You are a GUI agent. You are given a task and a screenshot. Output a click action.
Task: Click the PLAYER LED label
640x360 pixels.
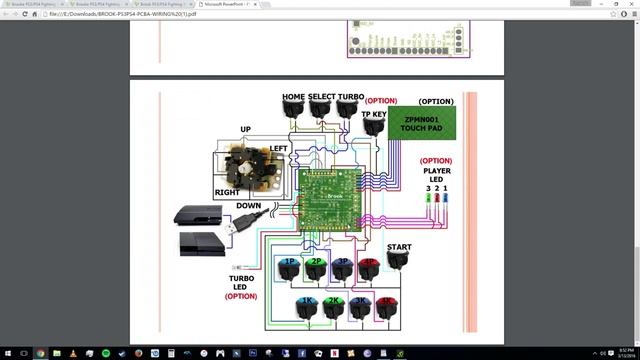point(437,175)
